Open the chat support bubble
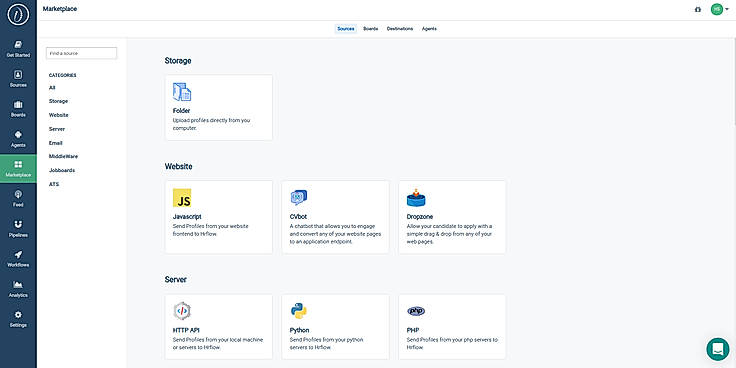 click(x=718, y=349)
